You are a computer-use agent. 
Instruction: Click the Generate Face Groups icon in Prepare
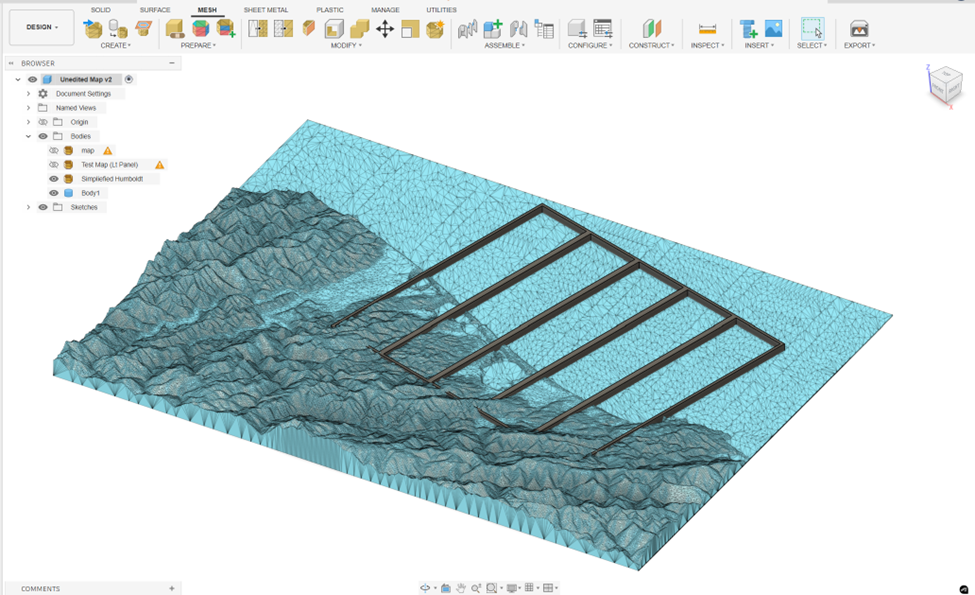(x=200, y=29)
